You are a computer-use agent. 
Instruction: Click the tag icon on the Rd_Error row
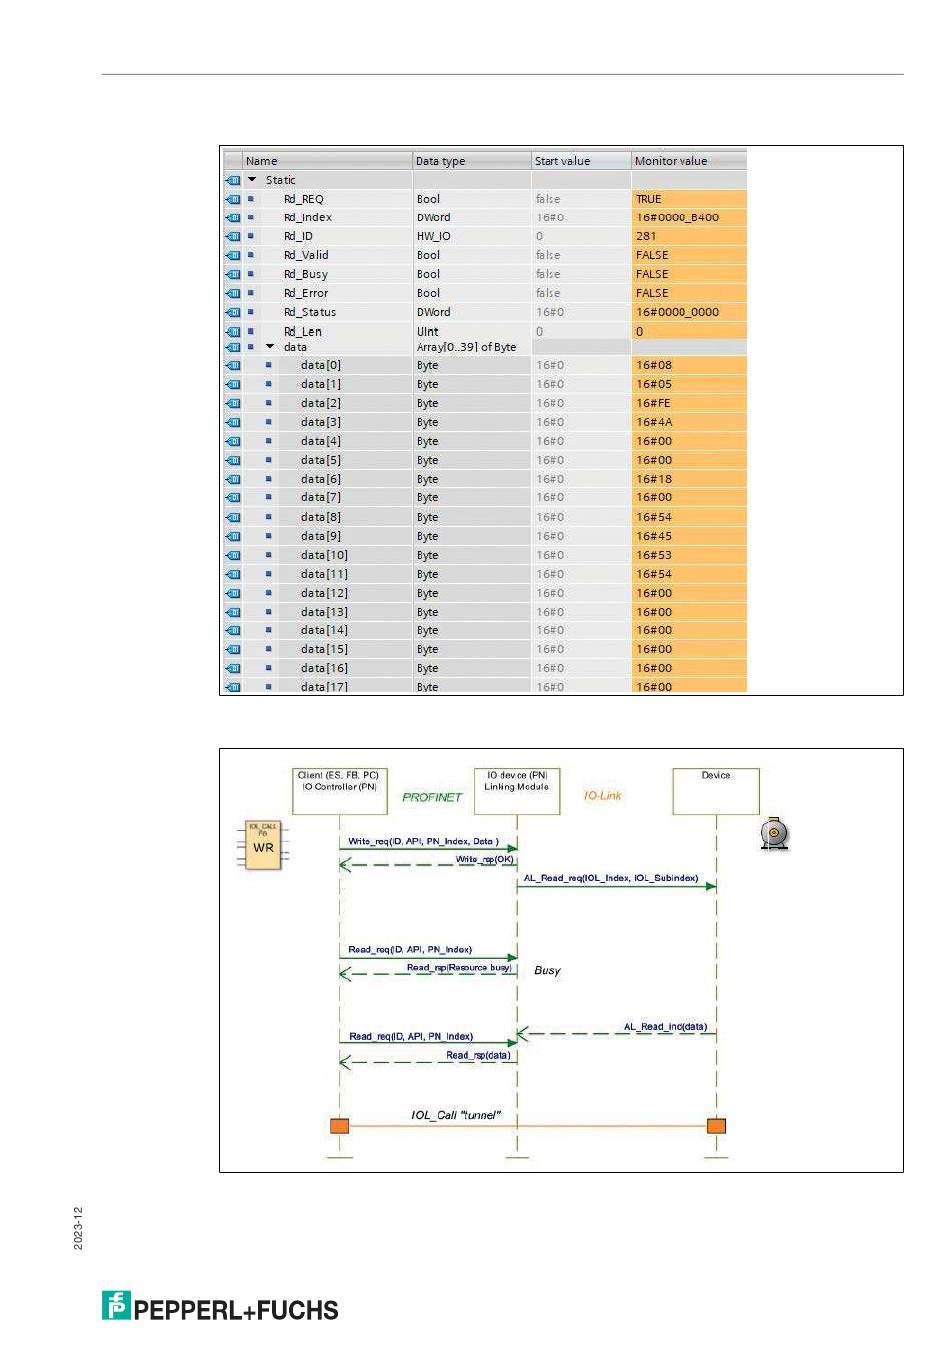[x=233, y=293]
